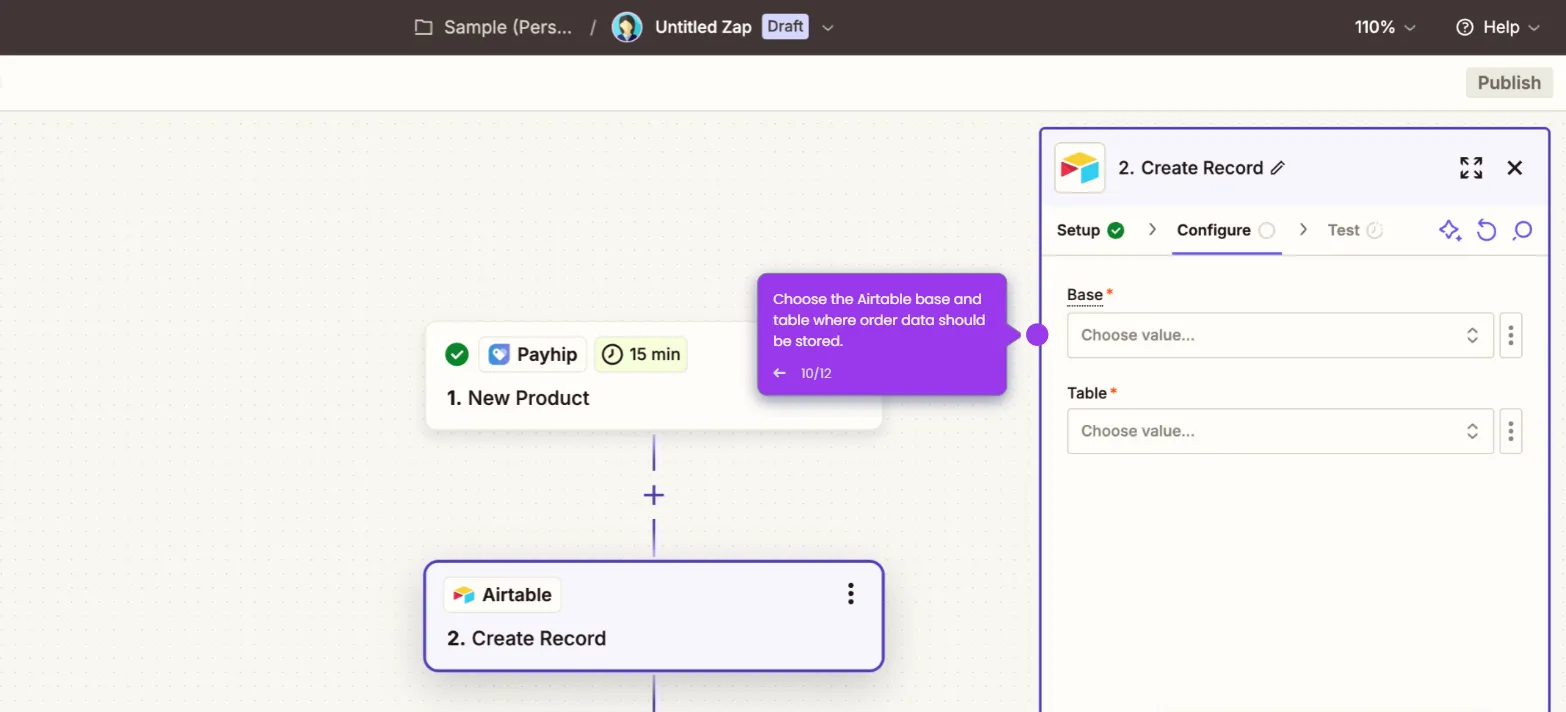Click the green check on Payhip step
The height and width of the screenshot is (712, 1566).
[x=457, y=354]
